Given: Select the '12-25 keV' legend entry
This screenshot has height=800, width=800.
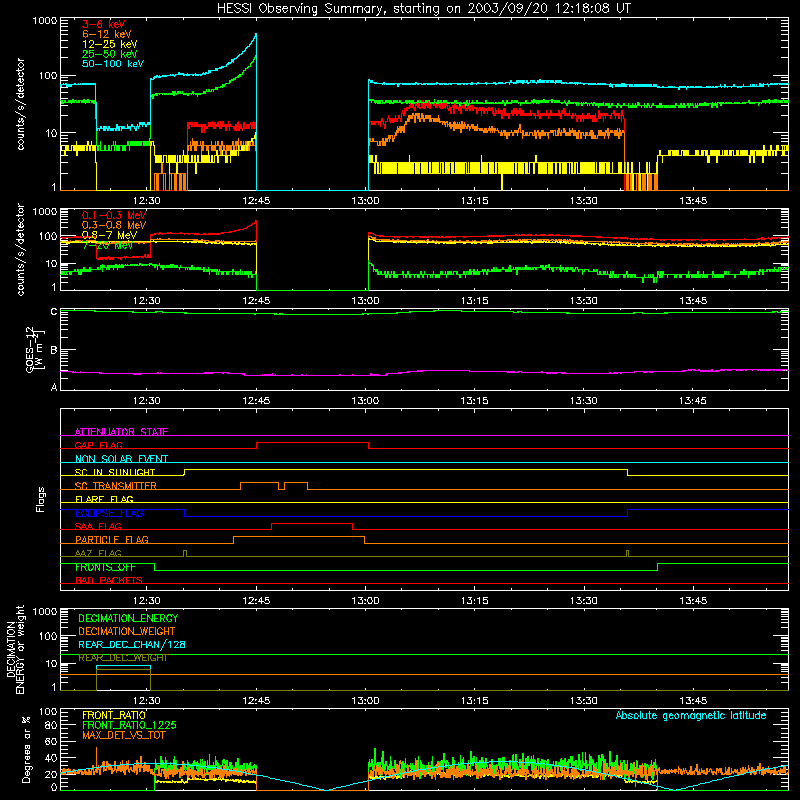Looking at the screenshot, I should [x=109, y=44].
